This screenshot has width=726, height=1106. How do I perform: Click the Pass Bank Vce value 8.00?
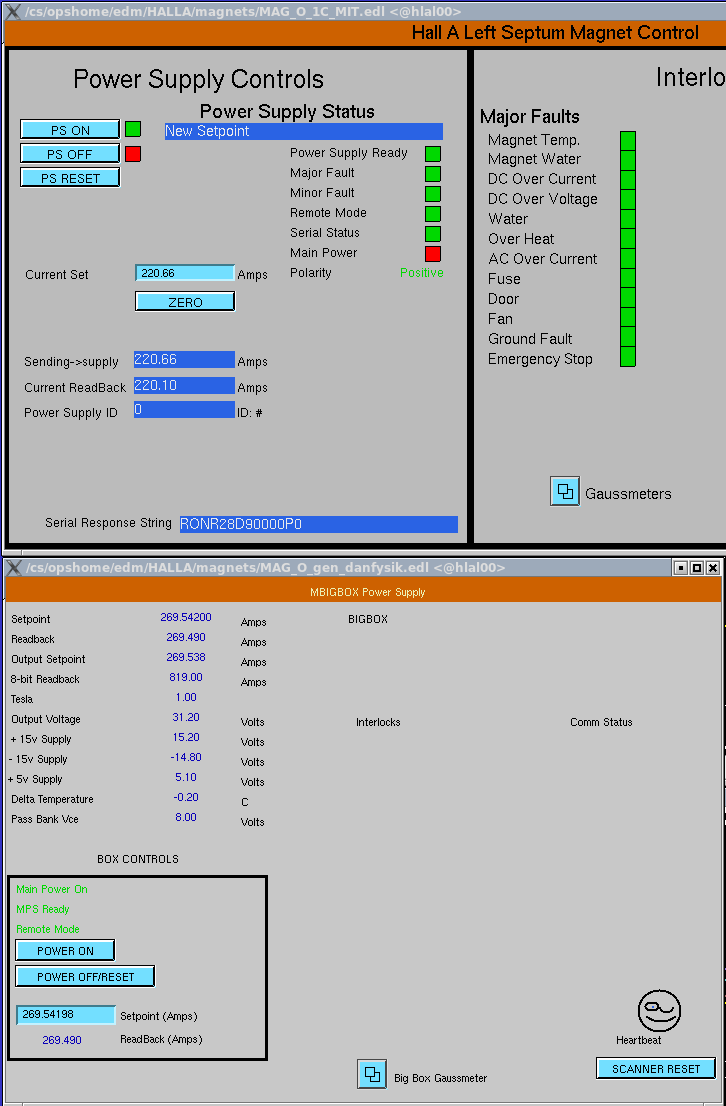point(186,817)
